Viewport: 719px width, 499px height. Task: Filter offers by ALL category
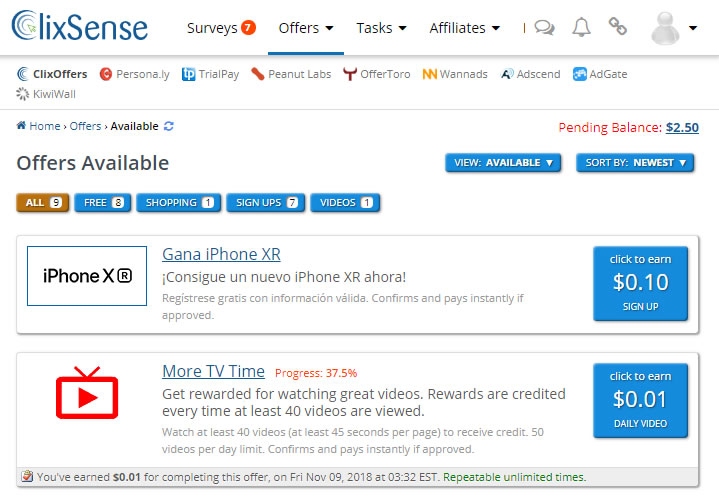pos(43,203)
